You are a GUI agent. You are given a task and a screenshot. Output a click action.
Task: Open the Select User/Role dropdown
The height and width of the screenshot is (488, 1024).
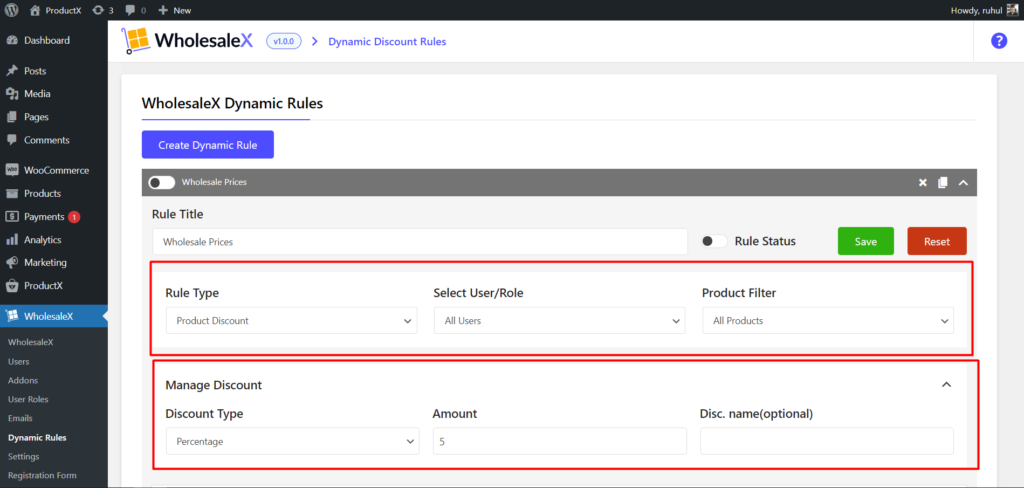pyautogui.click(x=560, y=321)
